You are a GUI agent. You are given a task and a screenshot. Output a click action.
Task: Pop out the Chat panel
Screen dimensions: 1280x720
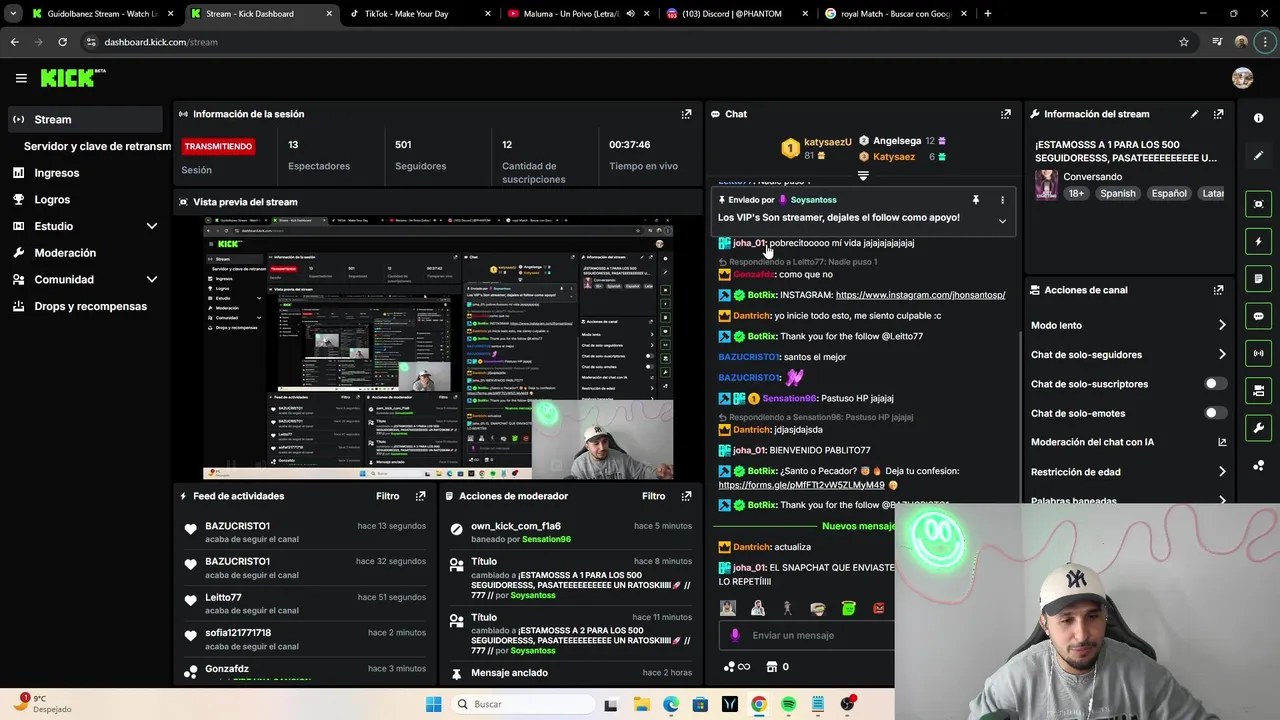point(1005,114)
